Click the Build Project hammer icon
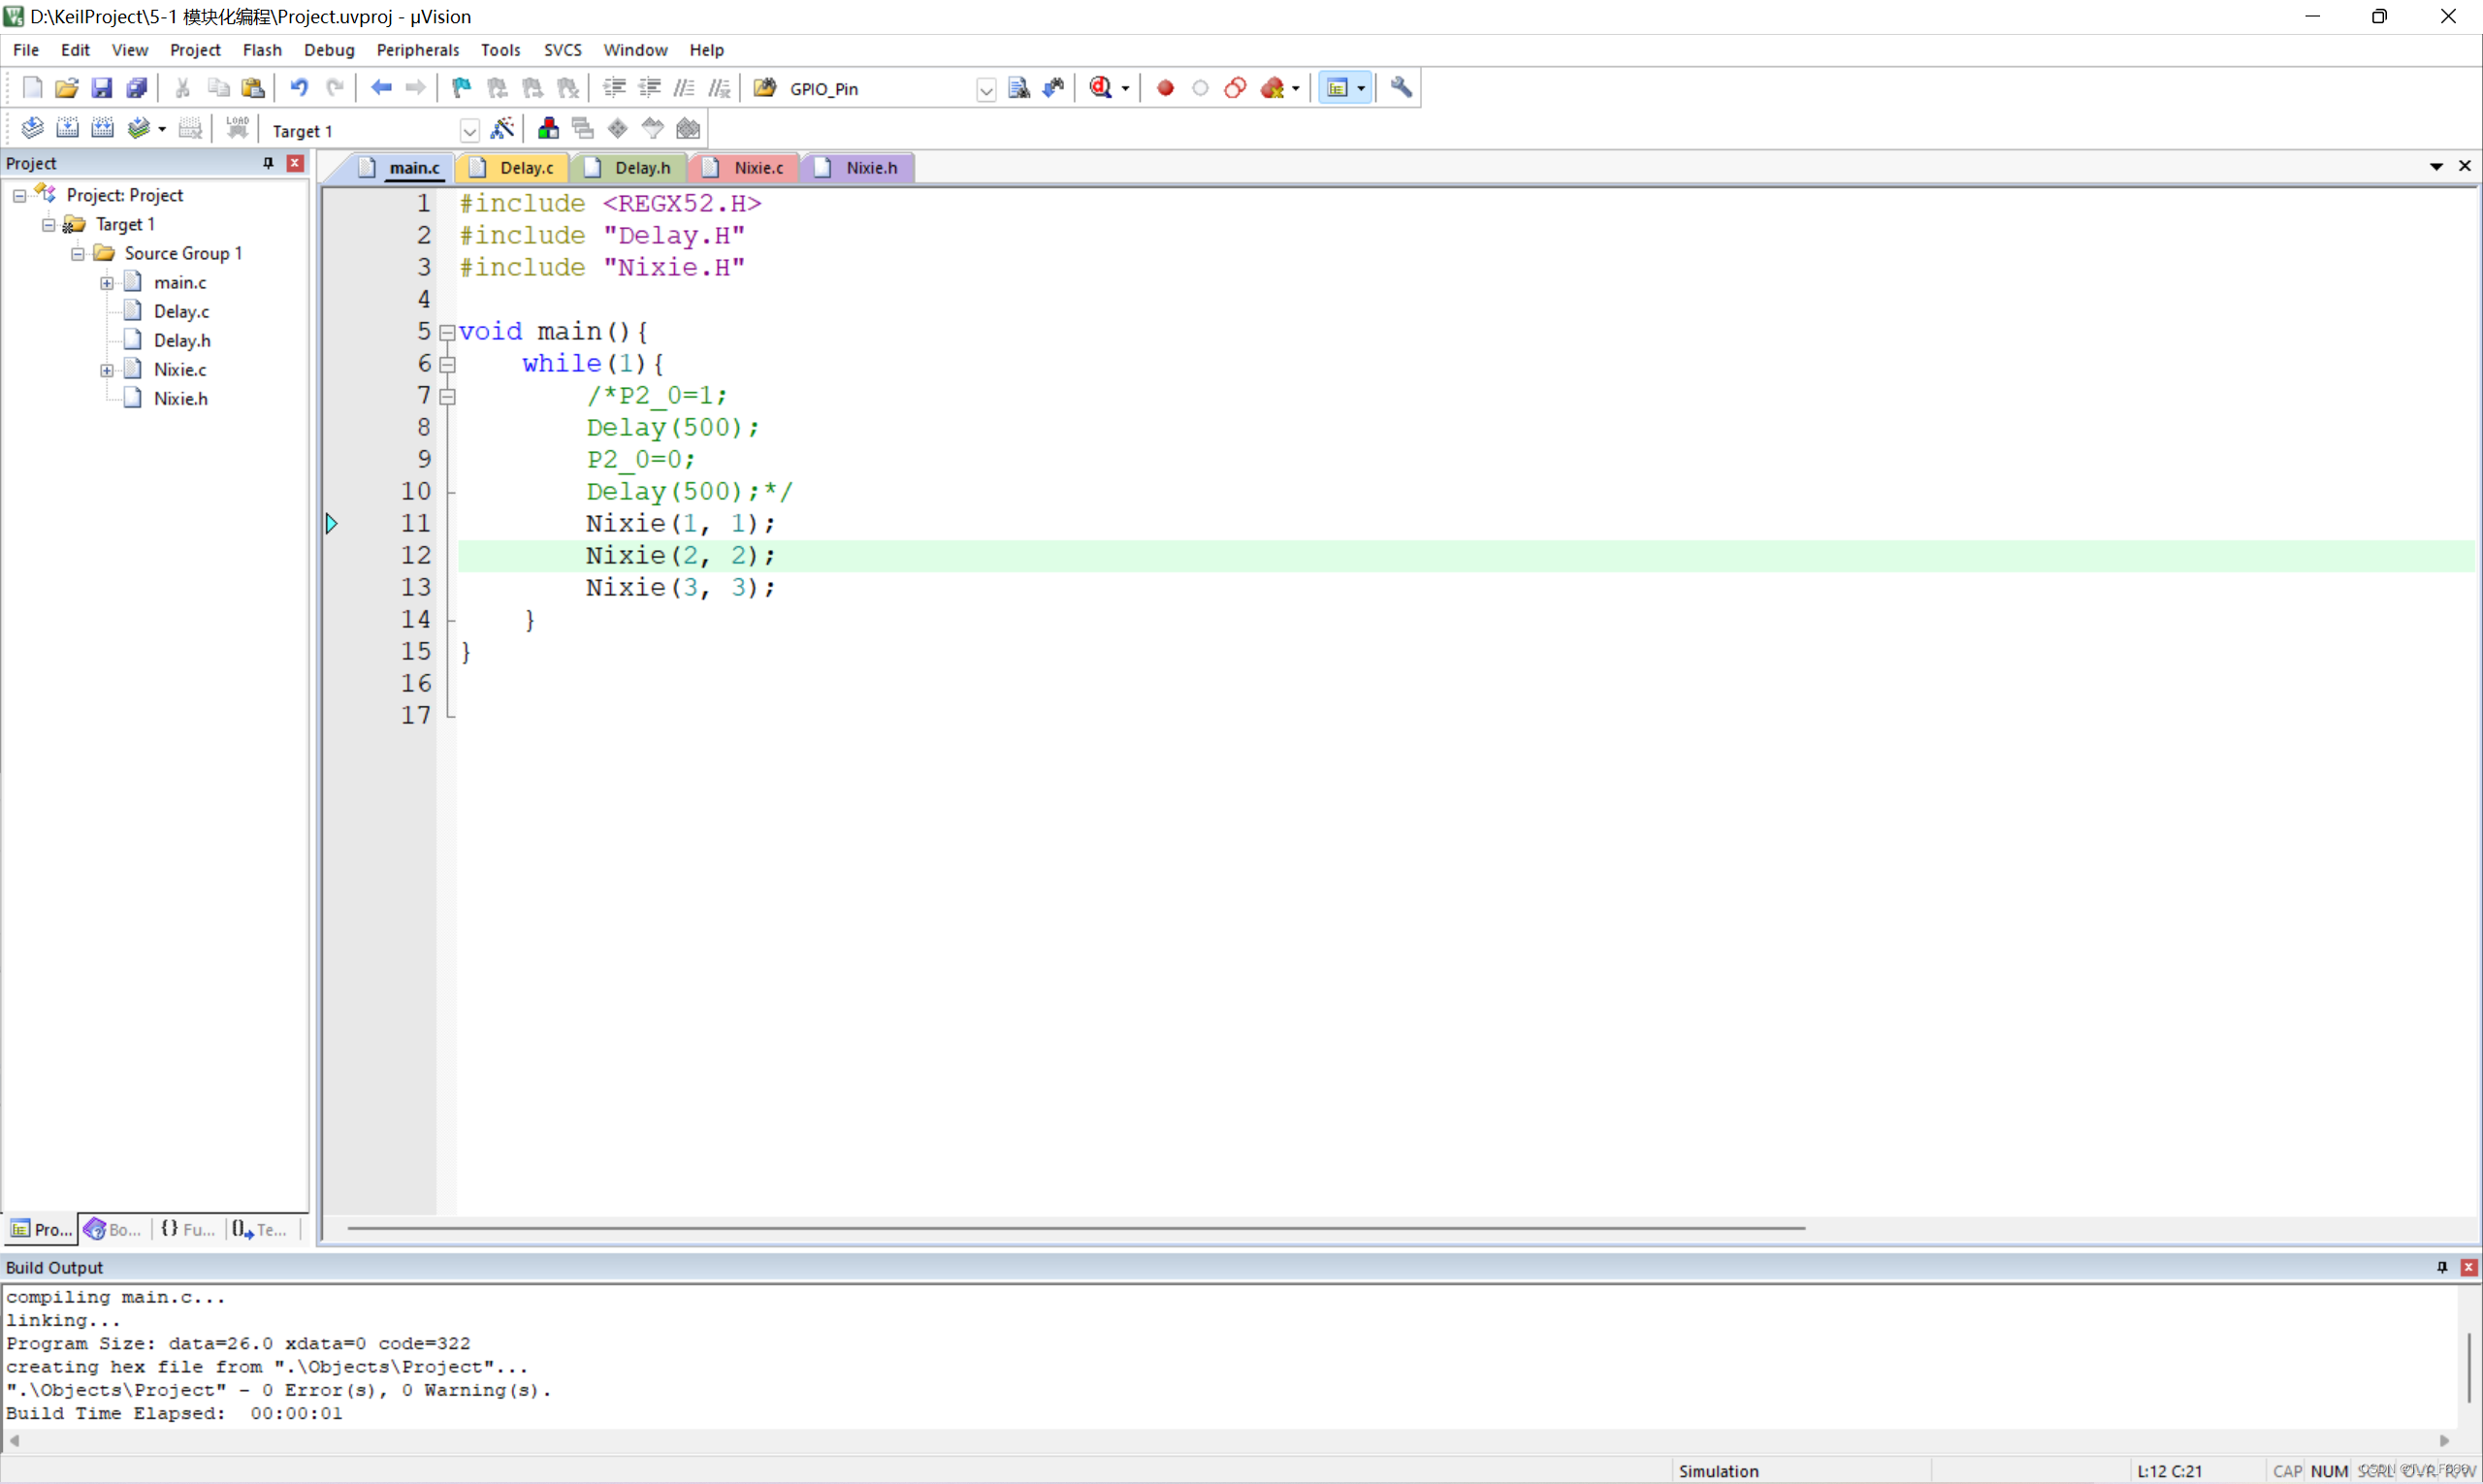 (x=65, y=129)
